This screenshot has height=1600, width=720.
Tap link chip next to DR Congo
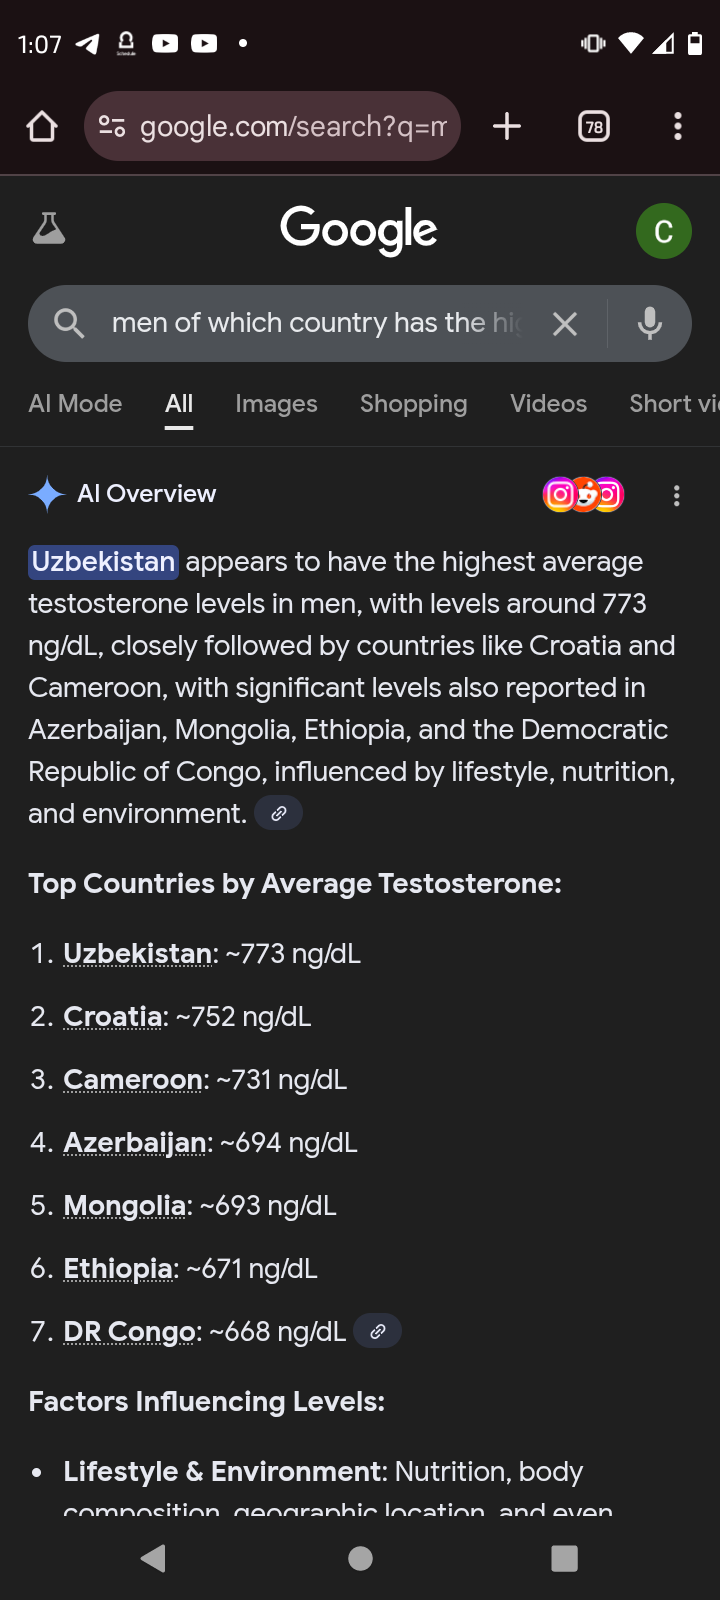pyautogui.click(x=378, y=1332)
